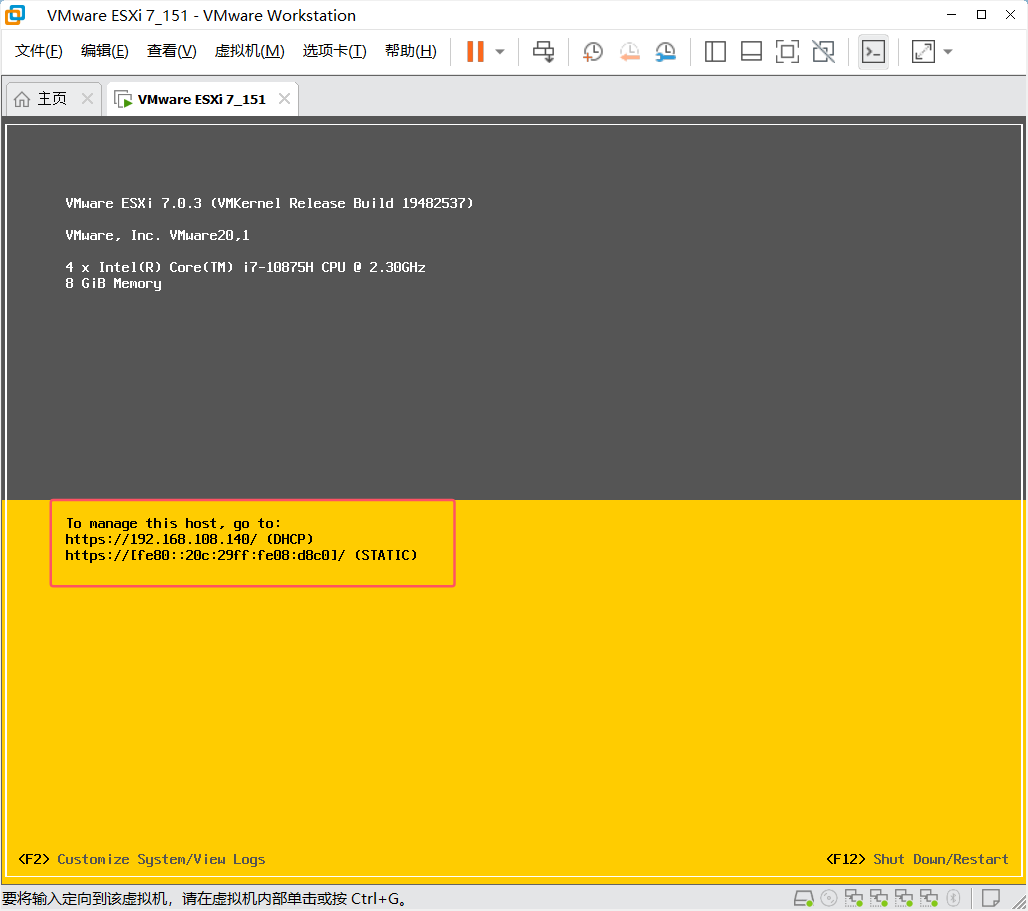Open the 文件(F) menu
The width and height of the screenshot is (1028, 911).
[x=39, y=51]
